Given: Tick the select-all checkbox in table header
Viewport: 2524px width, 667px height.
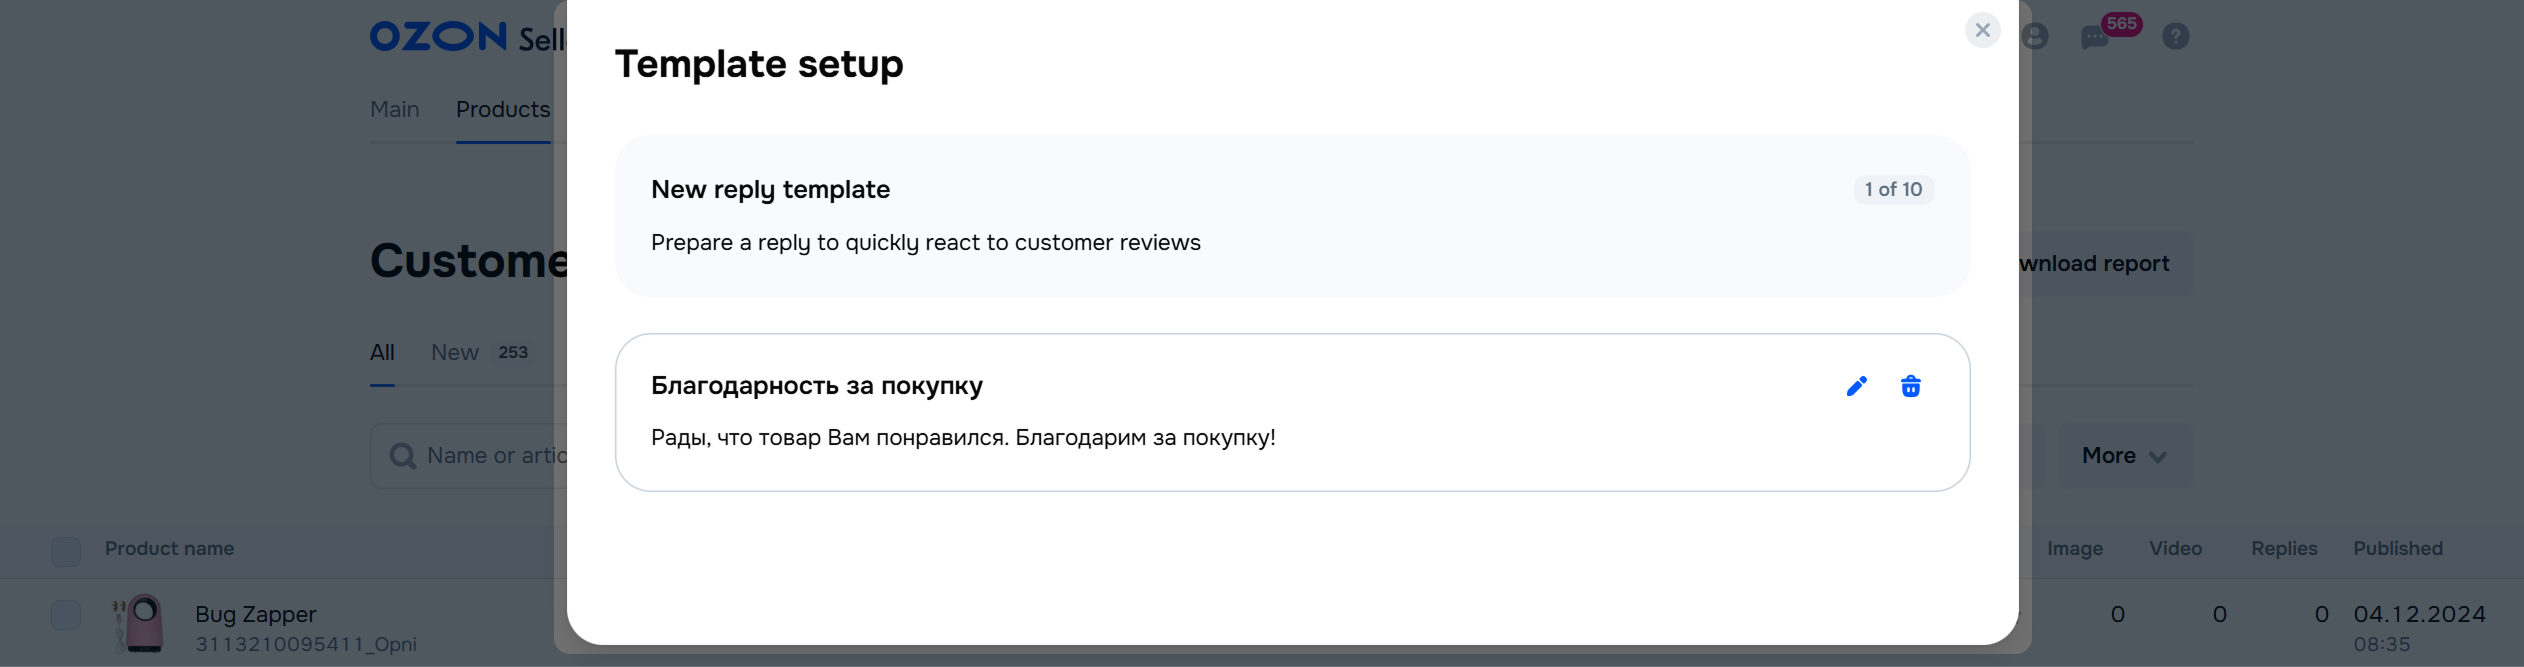Looking at the screenshot, I should click(x=66, y=551).
